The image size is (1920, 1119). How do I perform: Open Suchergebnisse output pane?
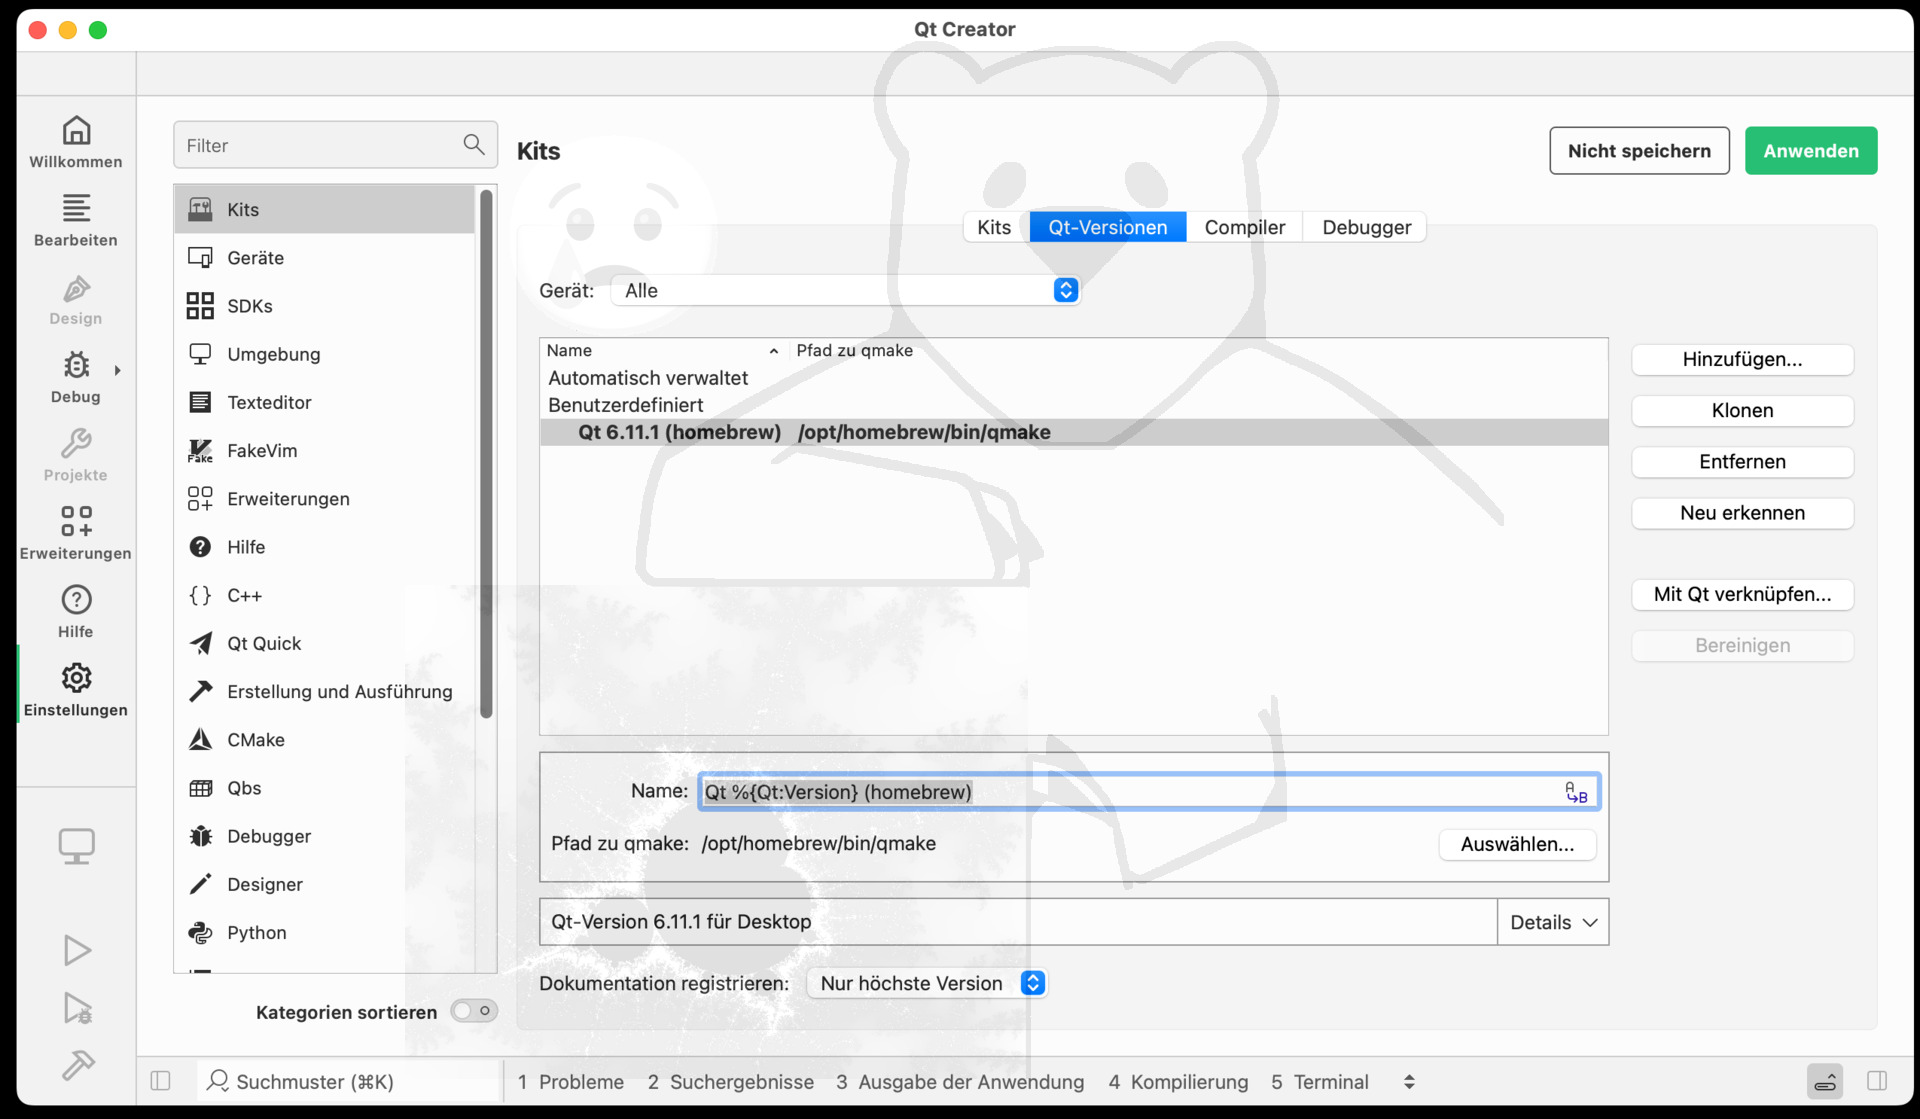[x=731, y=1082]
